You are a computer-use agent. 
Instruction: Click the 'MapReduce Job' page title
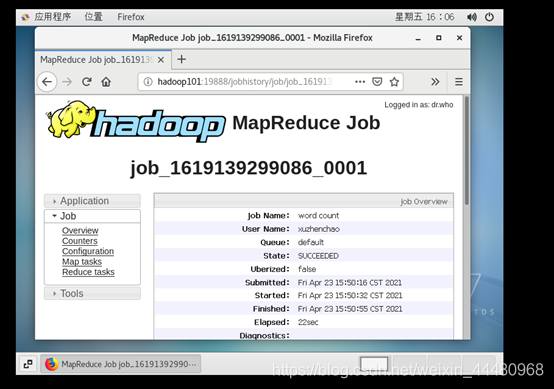tap(306, 123)
